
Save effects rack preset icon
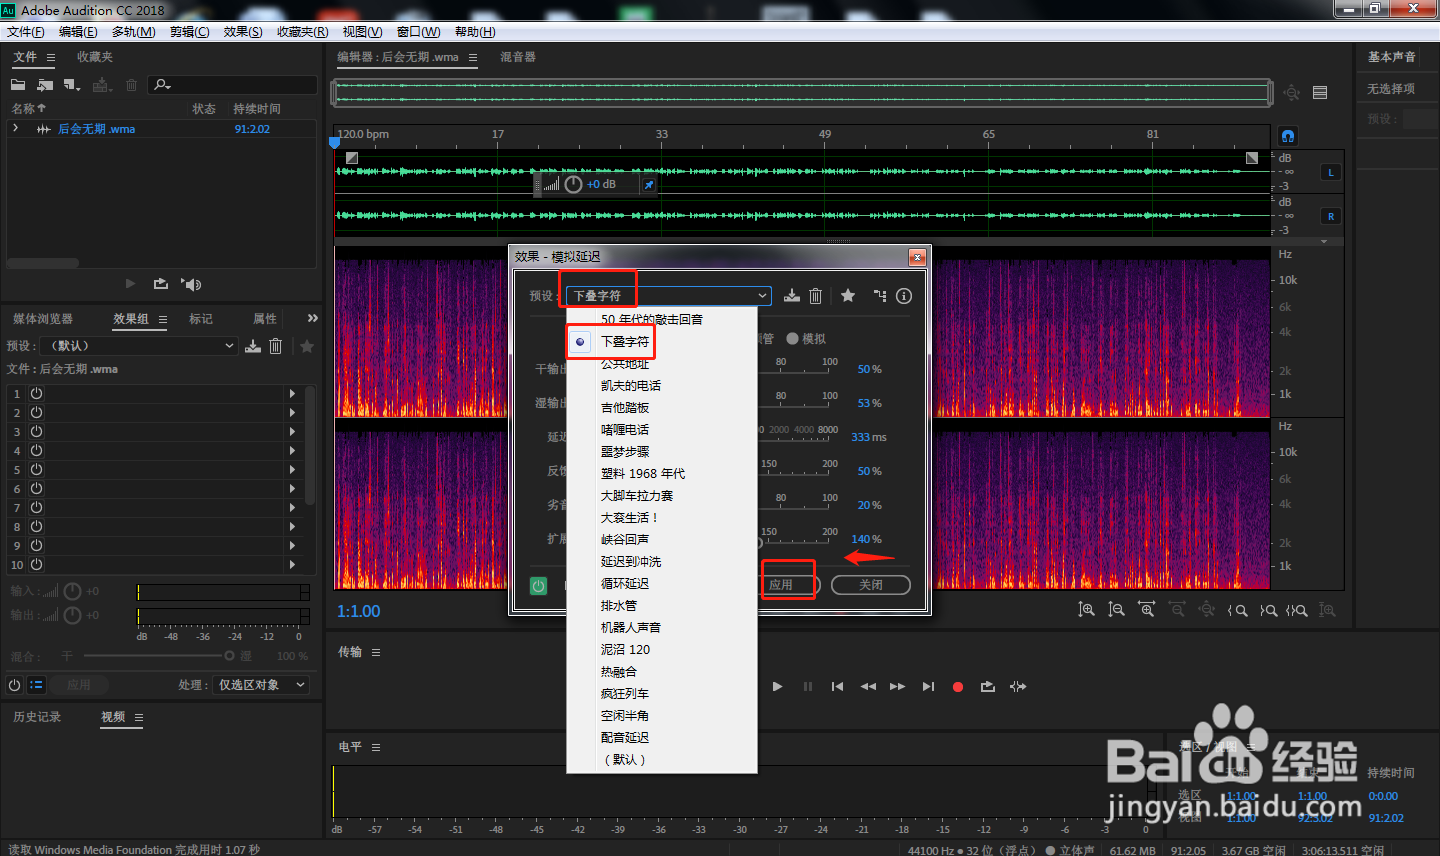pyautogui.click(x=253, y=346)
